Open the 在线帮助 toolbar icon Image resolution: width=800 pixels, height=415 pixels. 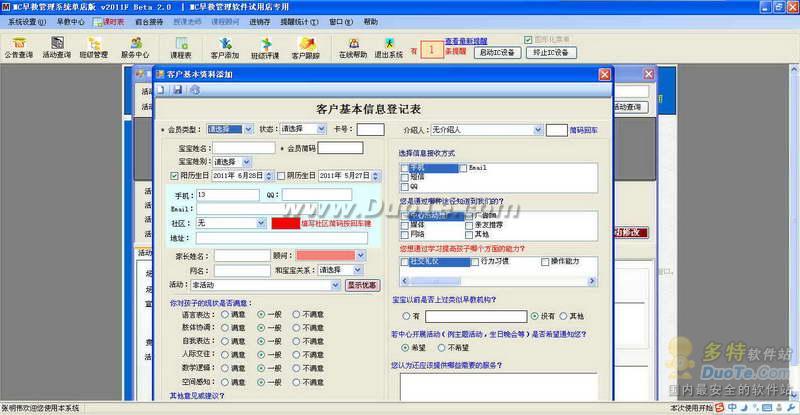coord(353,47)
